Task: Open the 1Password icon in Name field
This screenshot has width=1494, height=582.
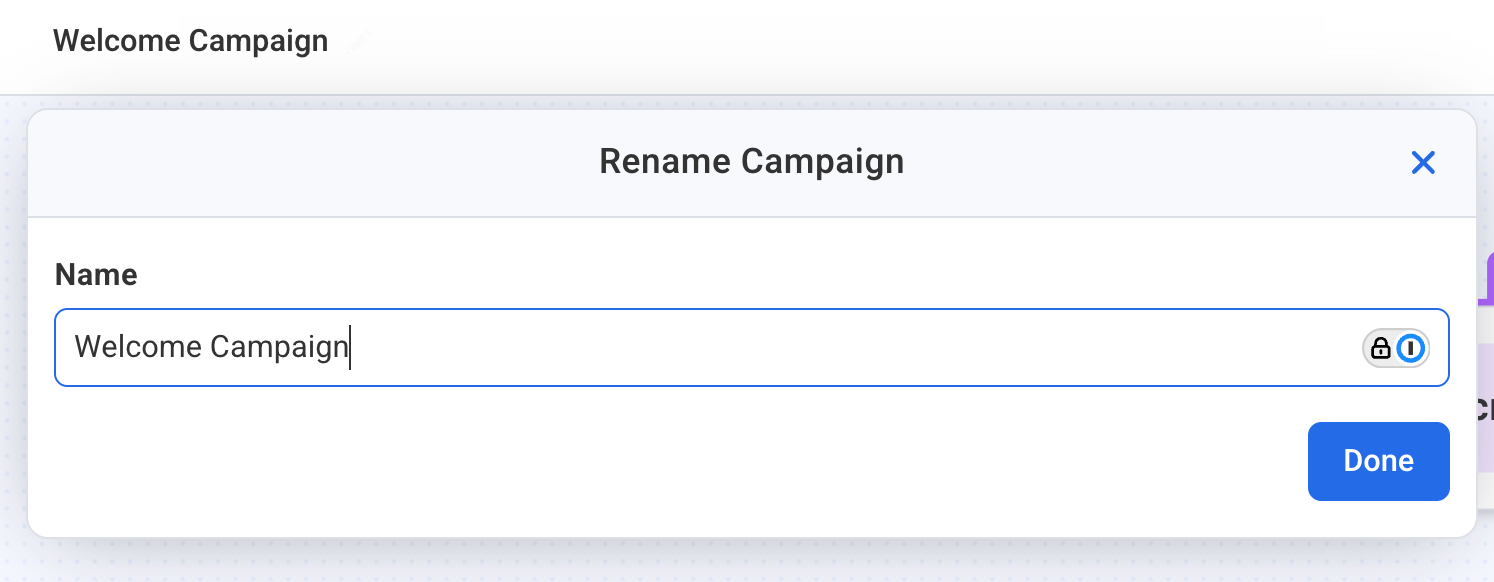Action: coord(1410,348)
